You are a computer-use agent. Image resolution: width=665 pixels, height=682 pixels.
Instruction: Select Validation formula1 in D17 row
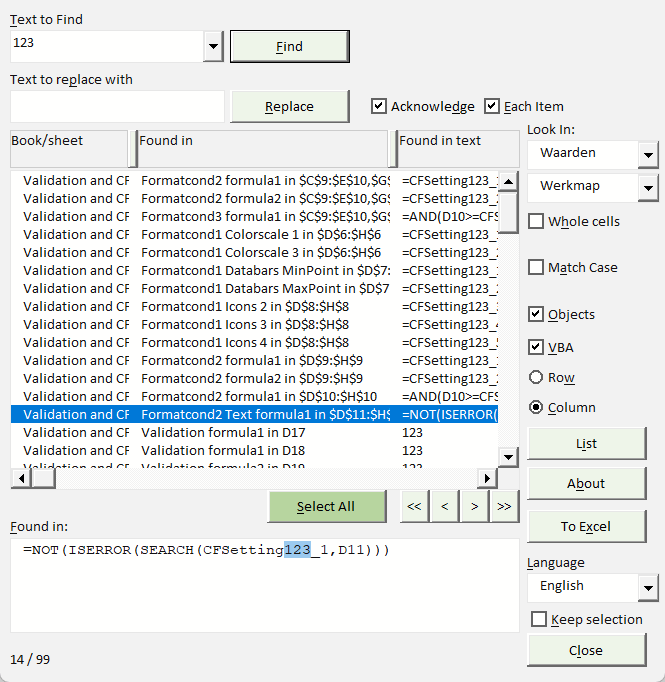pos(254,433)
